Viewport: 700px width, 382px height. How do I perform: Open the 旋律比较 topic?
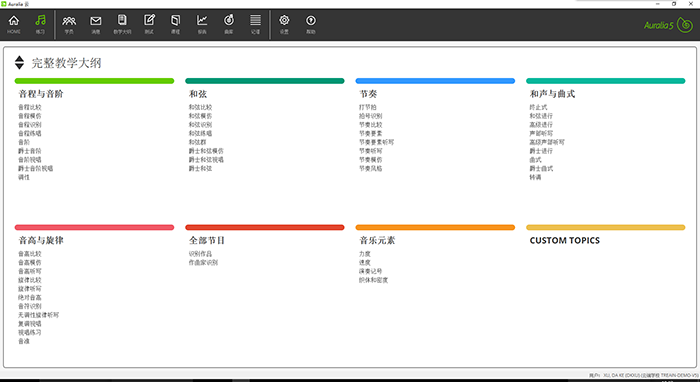(x=29, y=280)
